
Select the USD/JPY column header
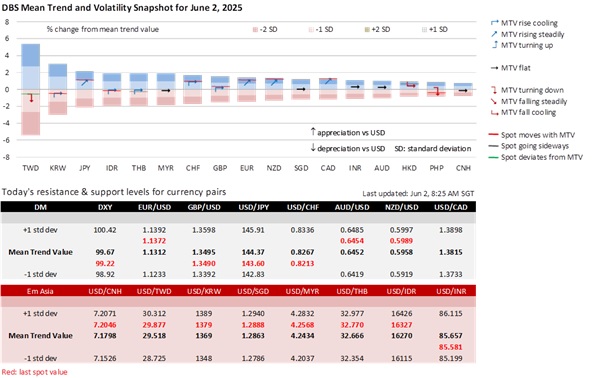[253, 207]
